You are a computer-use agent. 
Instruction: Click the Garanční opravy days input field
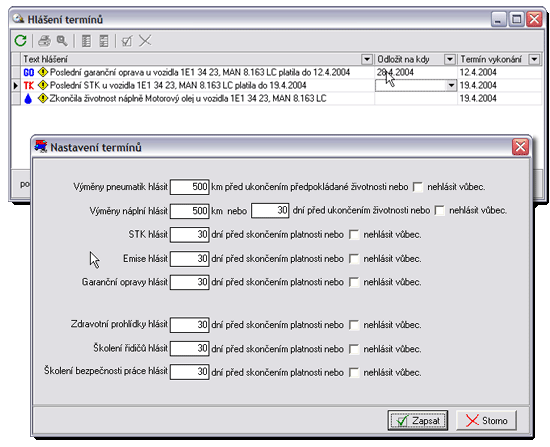coord(190,282)
